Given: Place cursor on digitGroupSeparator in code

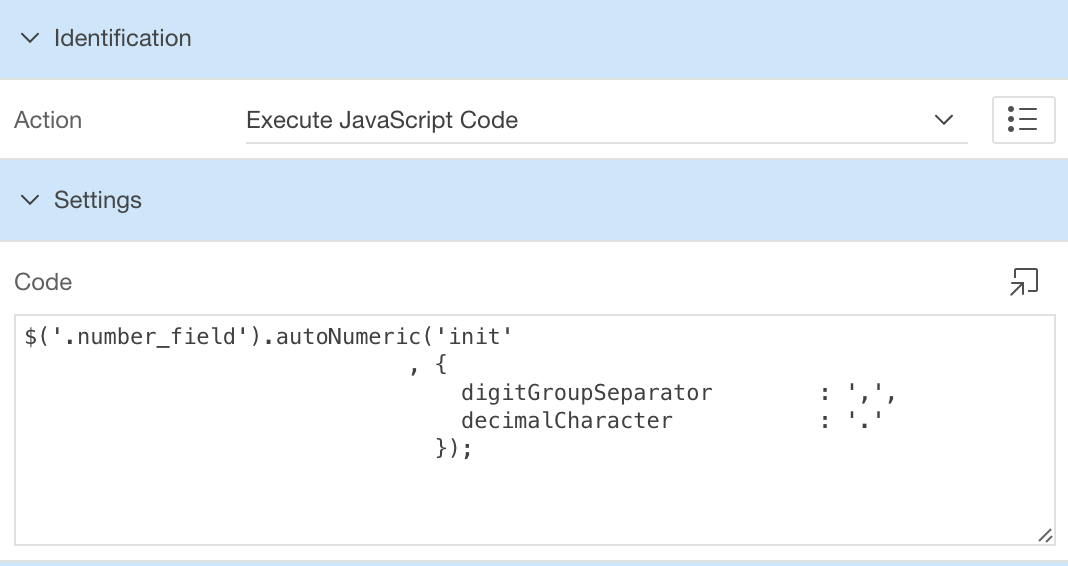Looking at the screenshot, I should 587,393.
